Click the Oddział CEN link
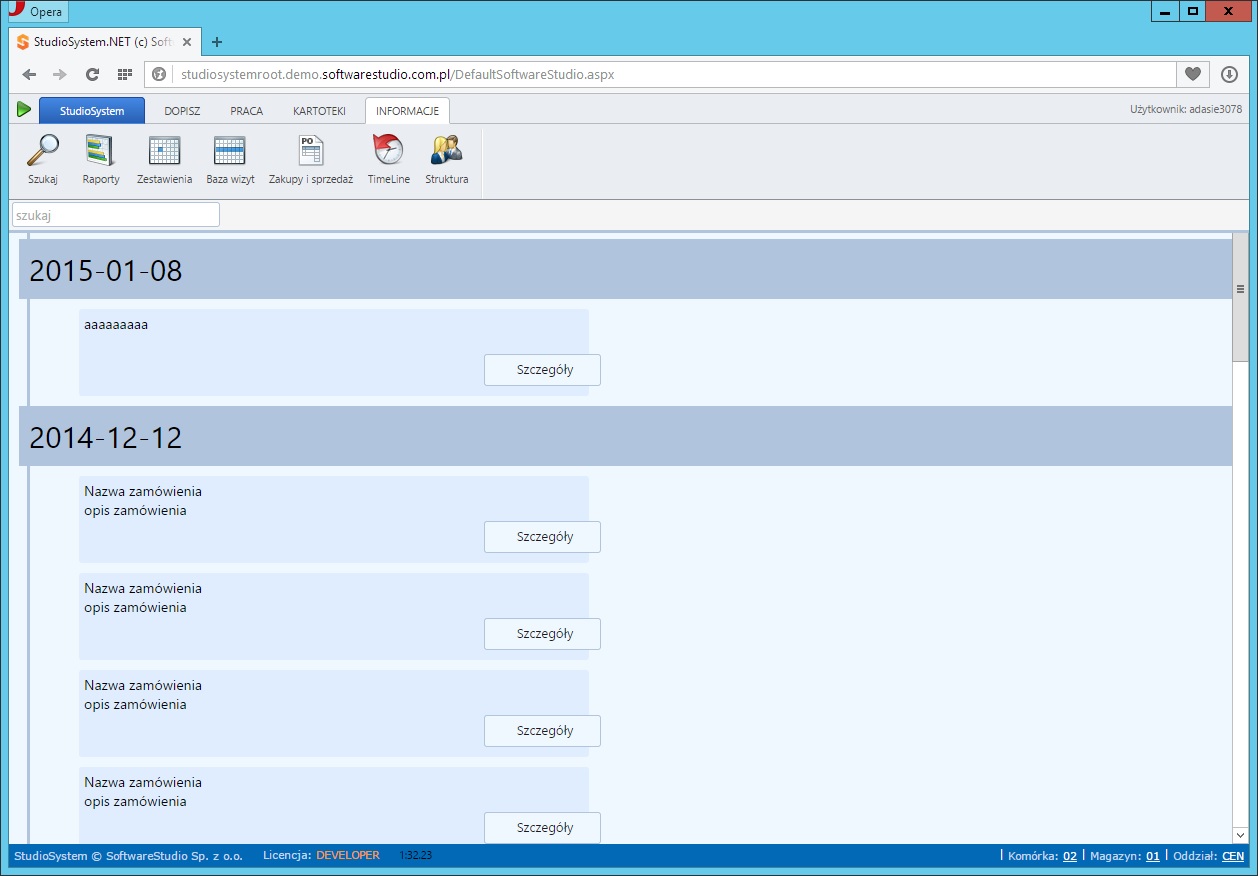The width and height of the screenshot is (1258, 876). pyautogui.click(x=1233, y=856)
